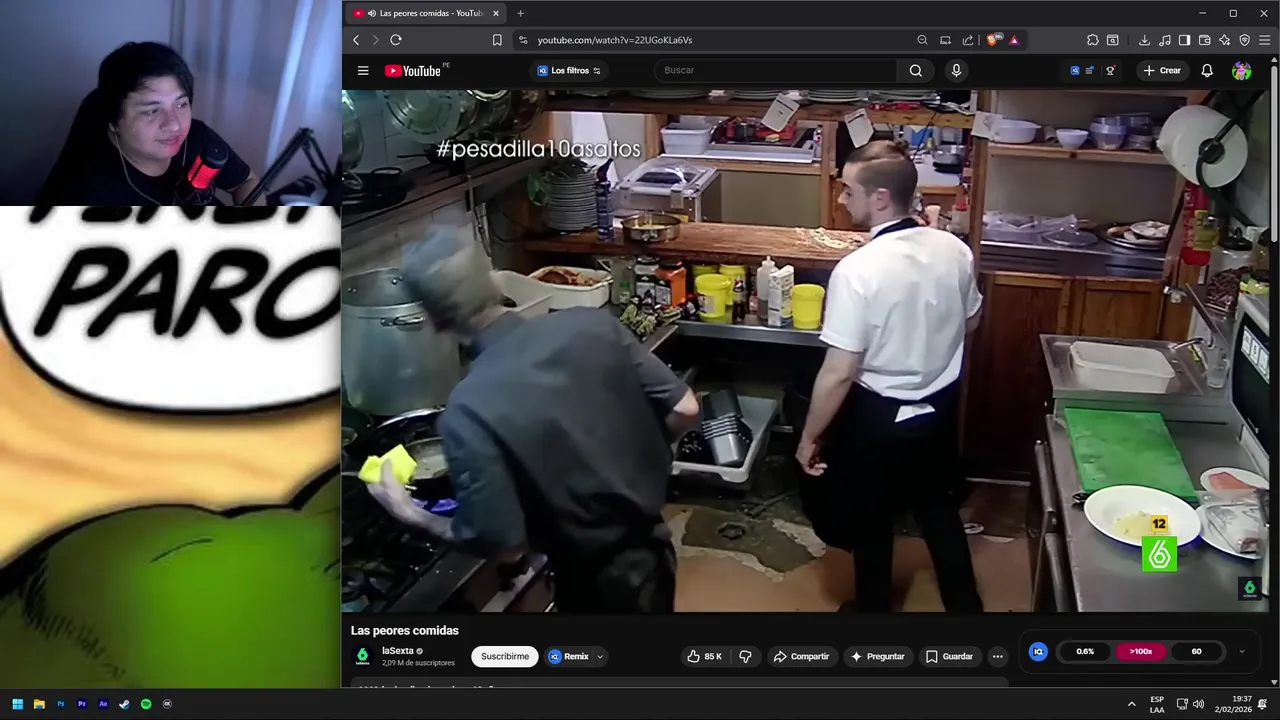The width and height of the screenshot is (1280, 720).
Task: Open site settings icon in address bar
Action: click(x=522, y=40)
